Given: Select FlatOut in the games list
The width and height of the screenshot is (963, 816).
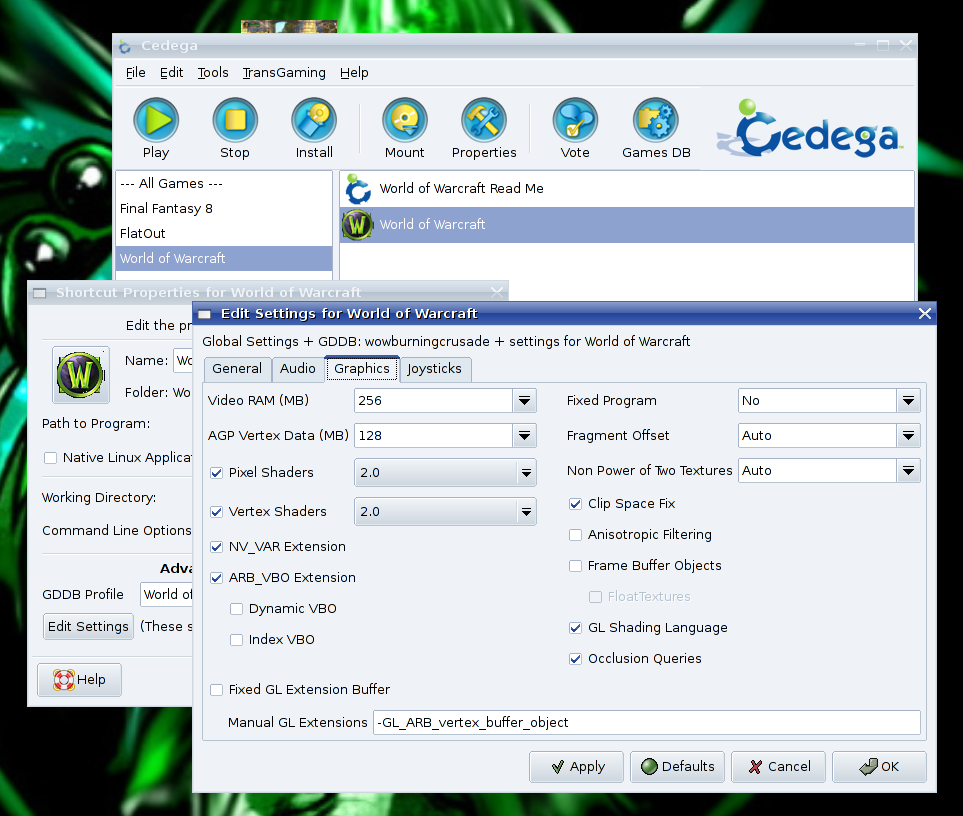Looking at the screenshot, I should click(x=224, y=234).
